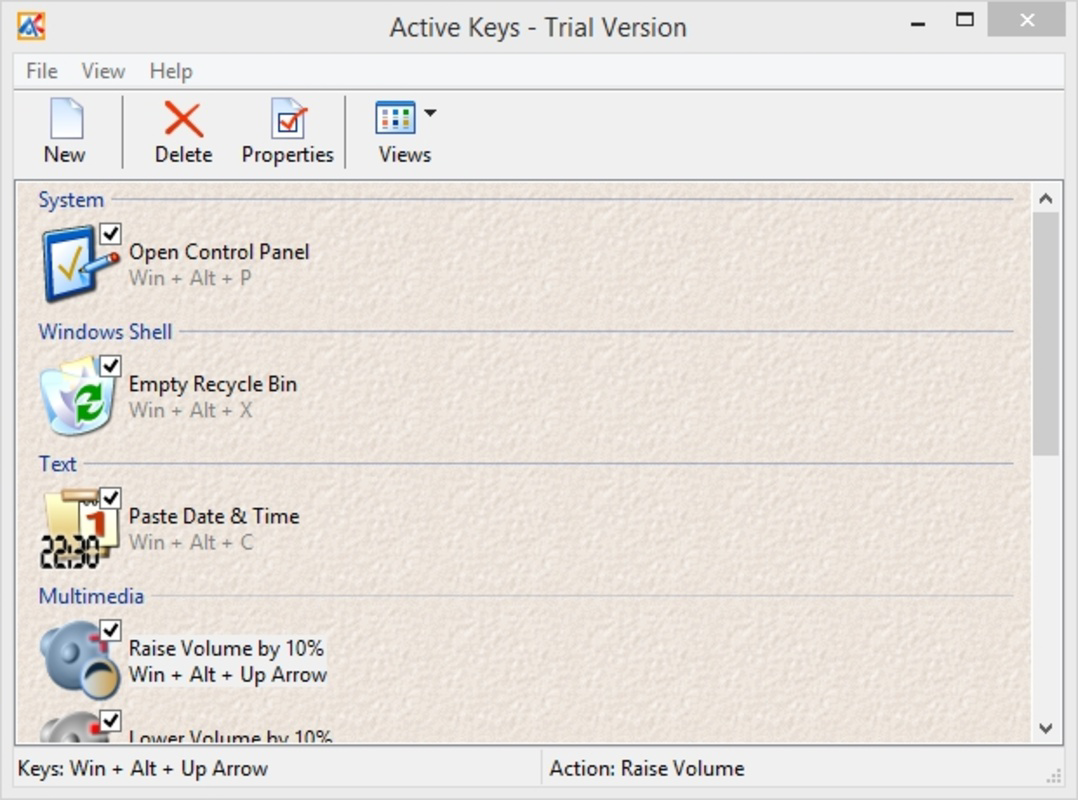
Task: Click the Multimedia group header
Action: point(91,596)
